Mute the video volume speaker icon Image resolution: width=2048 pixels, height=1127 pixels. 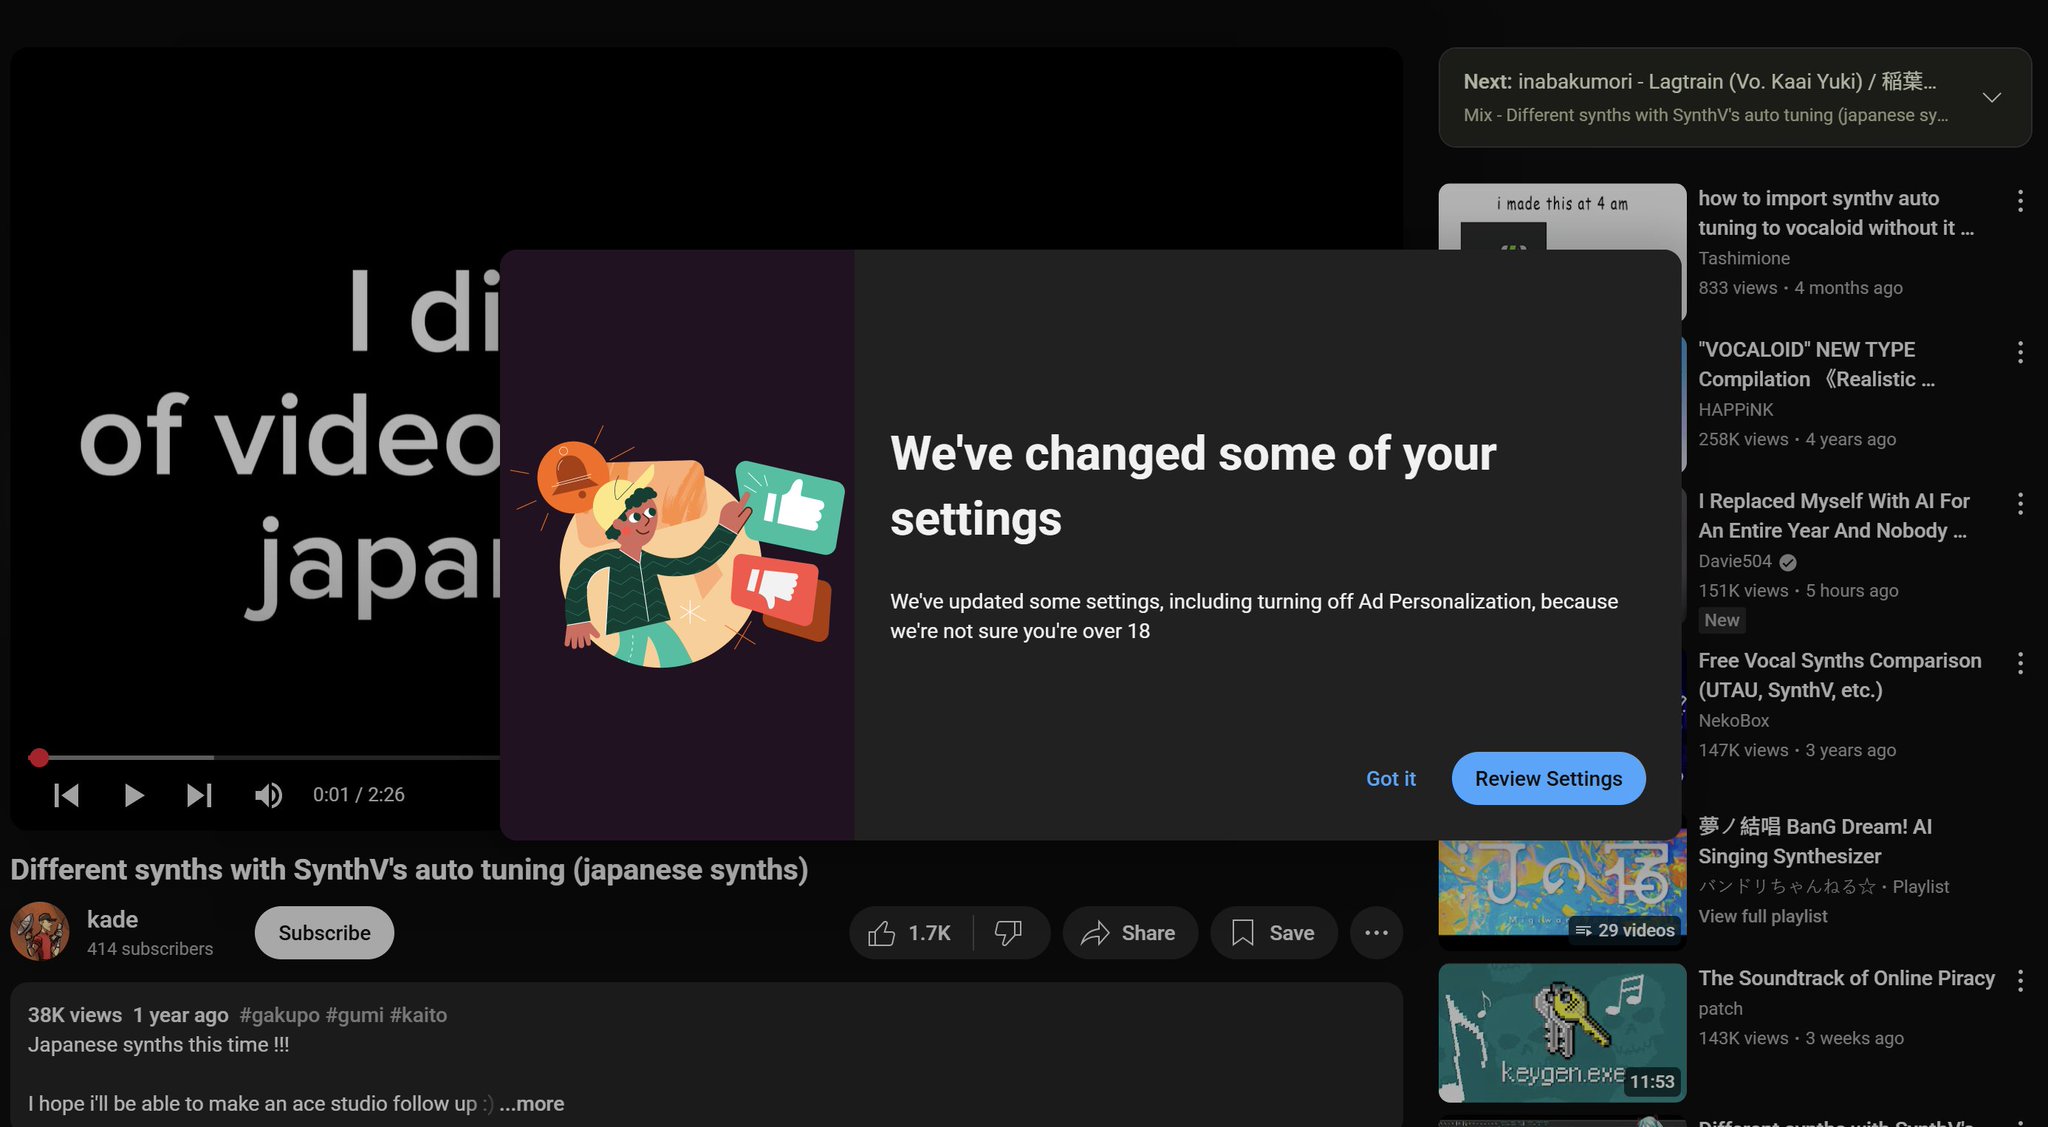pos(268,795)
